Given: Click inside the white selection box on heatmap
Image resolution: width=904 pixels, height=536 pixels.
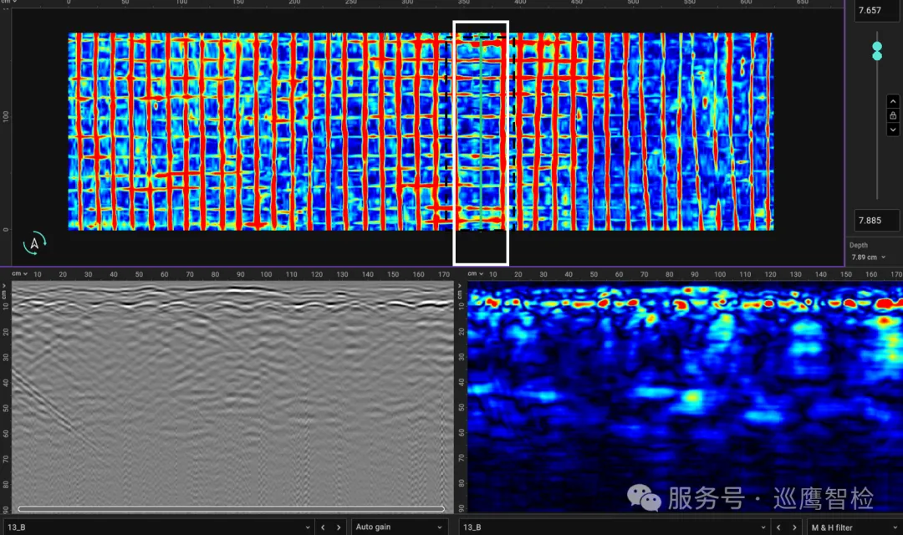Looking at the screenshot, I should pos(481,140).
